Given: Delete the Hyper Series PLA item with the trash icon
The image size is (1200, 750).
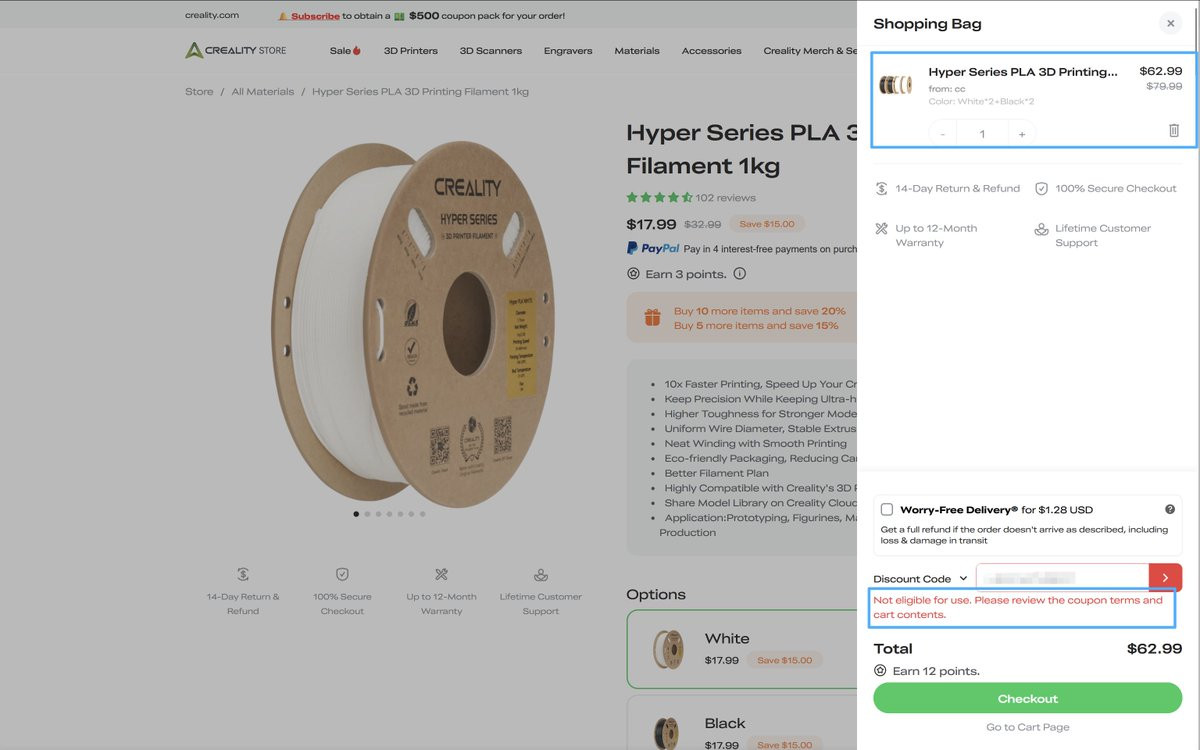Looking at the screenshot, I should click(x=1174, y=131).
